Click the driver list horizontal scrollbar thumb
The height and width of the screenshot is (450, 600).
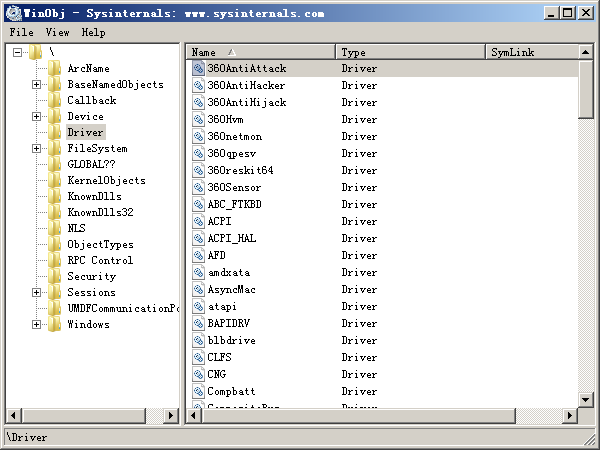(358, 415)
